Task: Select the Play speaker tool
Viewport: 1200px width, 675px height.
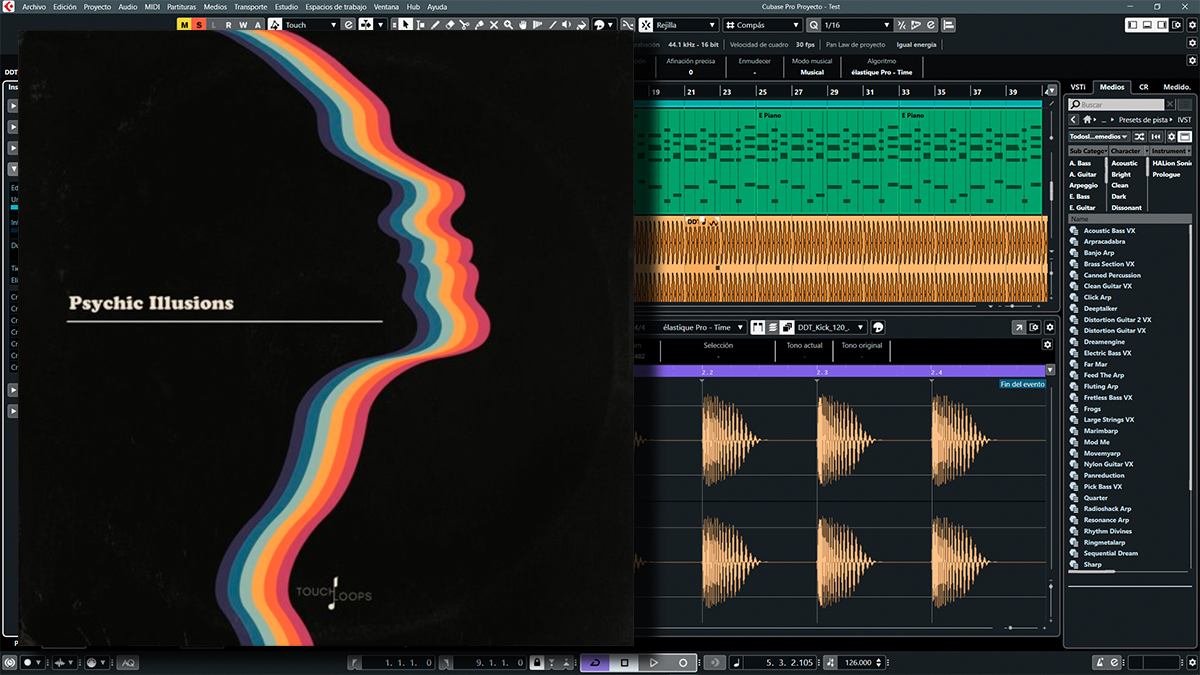Action: click(566, 24)
